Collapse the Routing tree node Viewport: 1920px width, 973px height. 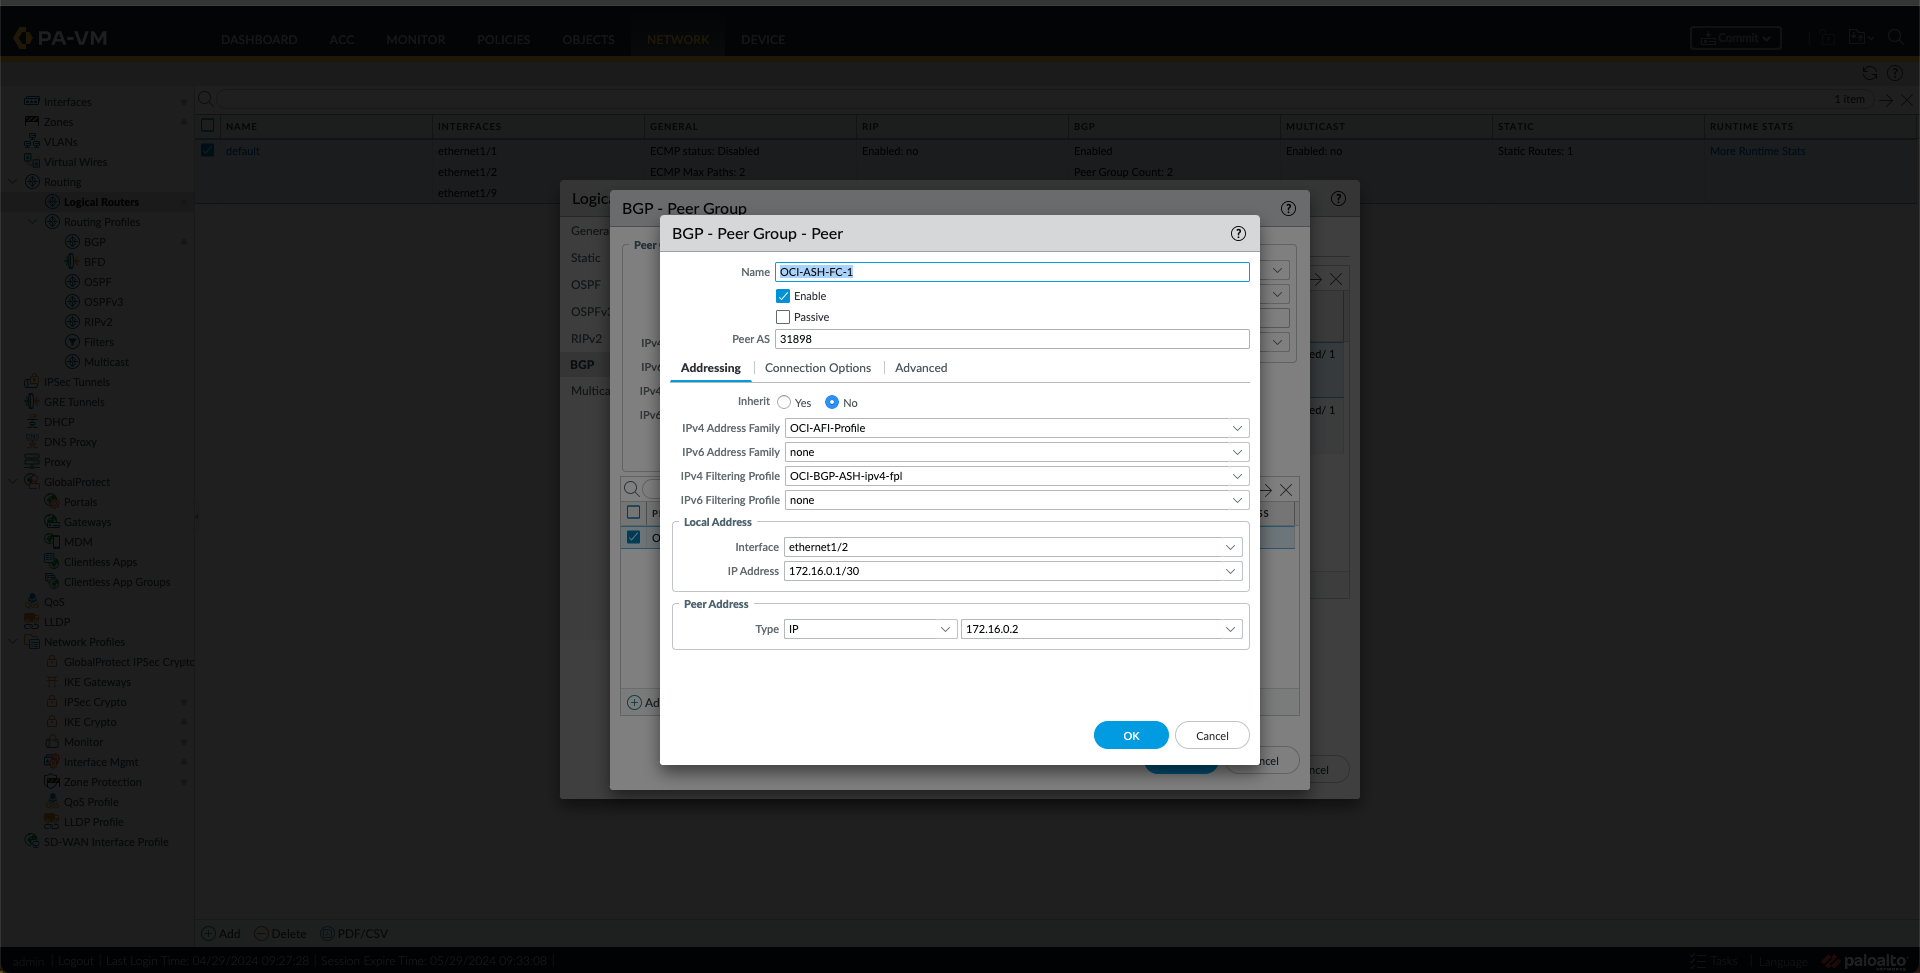[13, 181]
